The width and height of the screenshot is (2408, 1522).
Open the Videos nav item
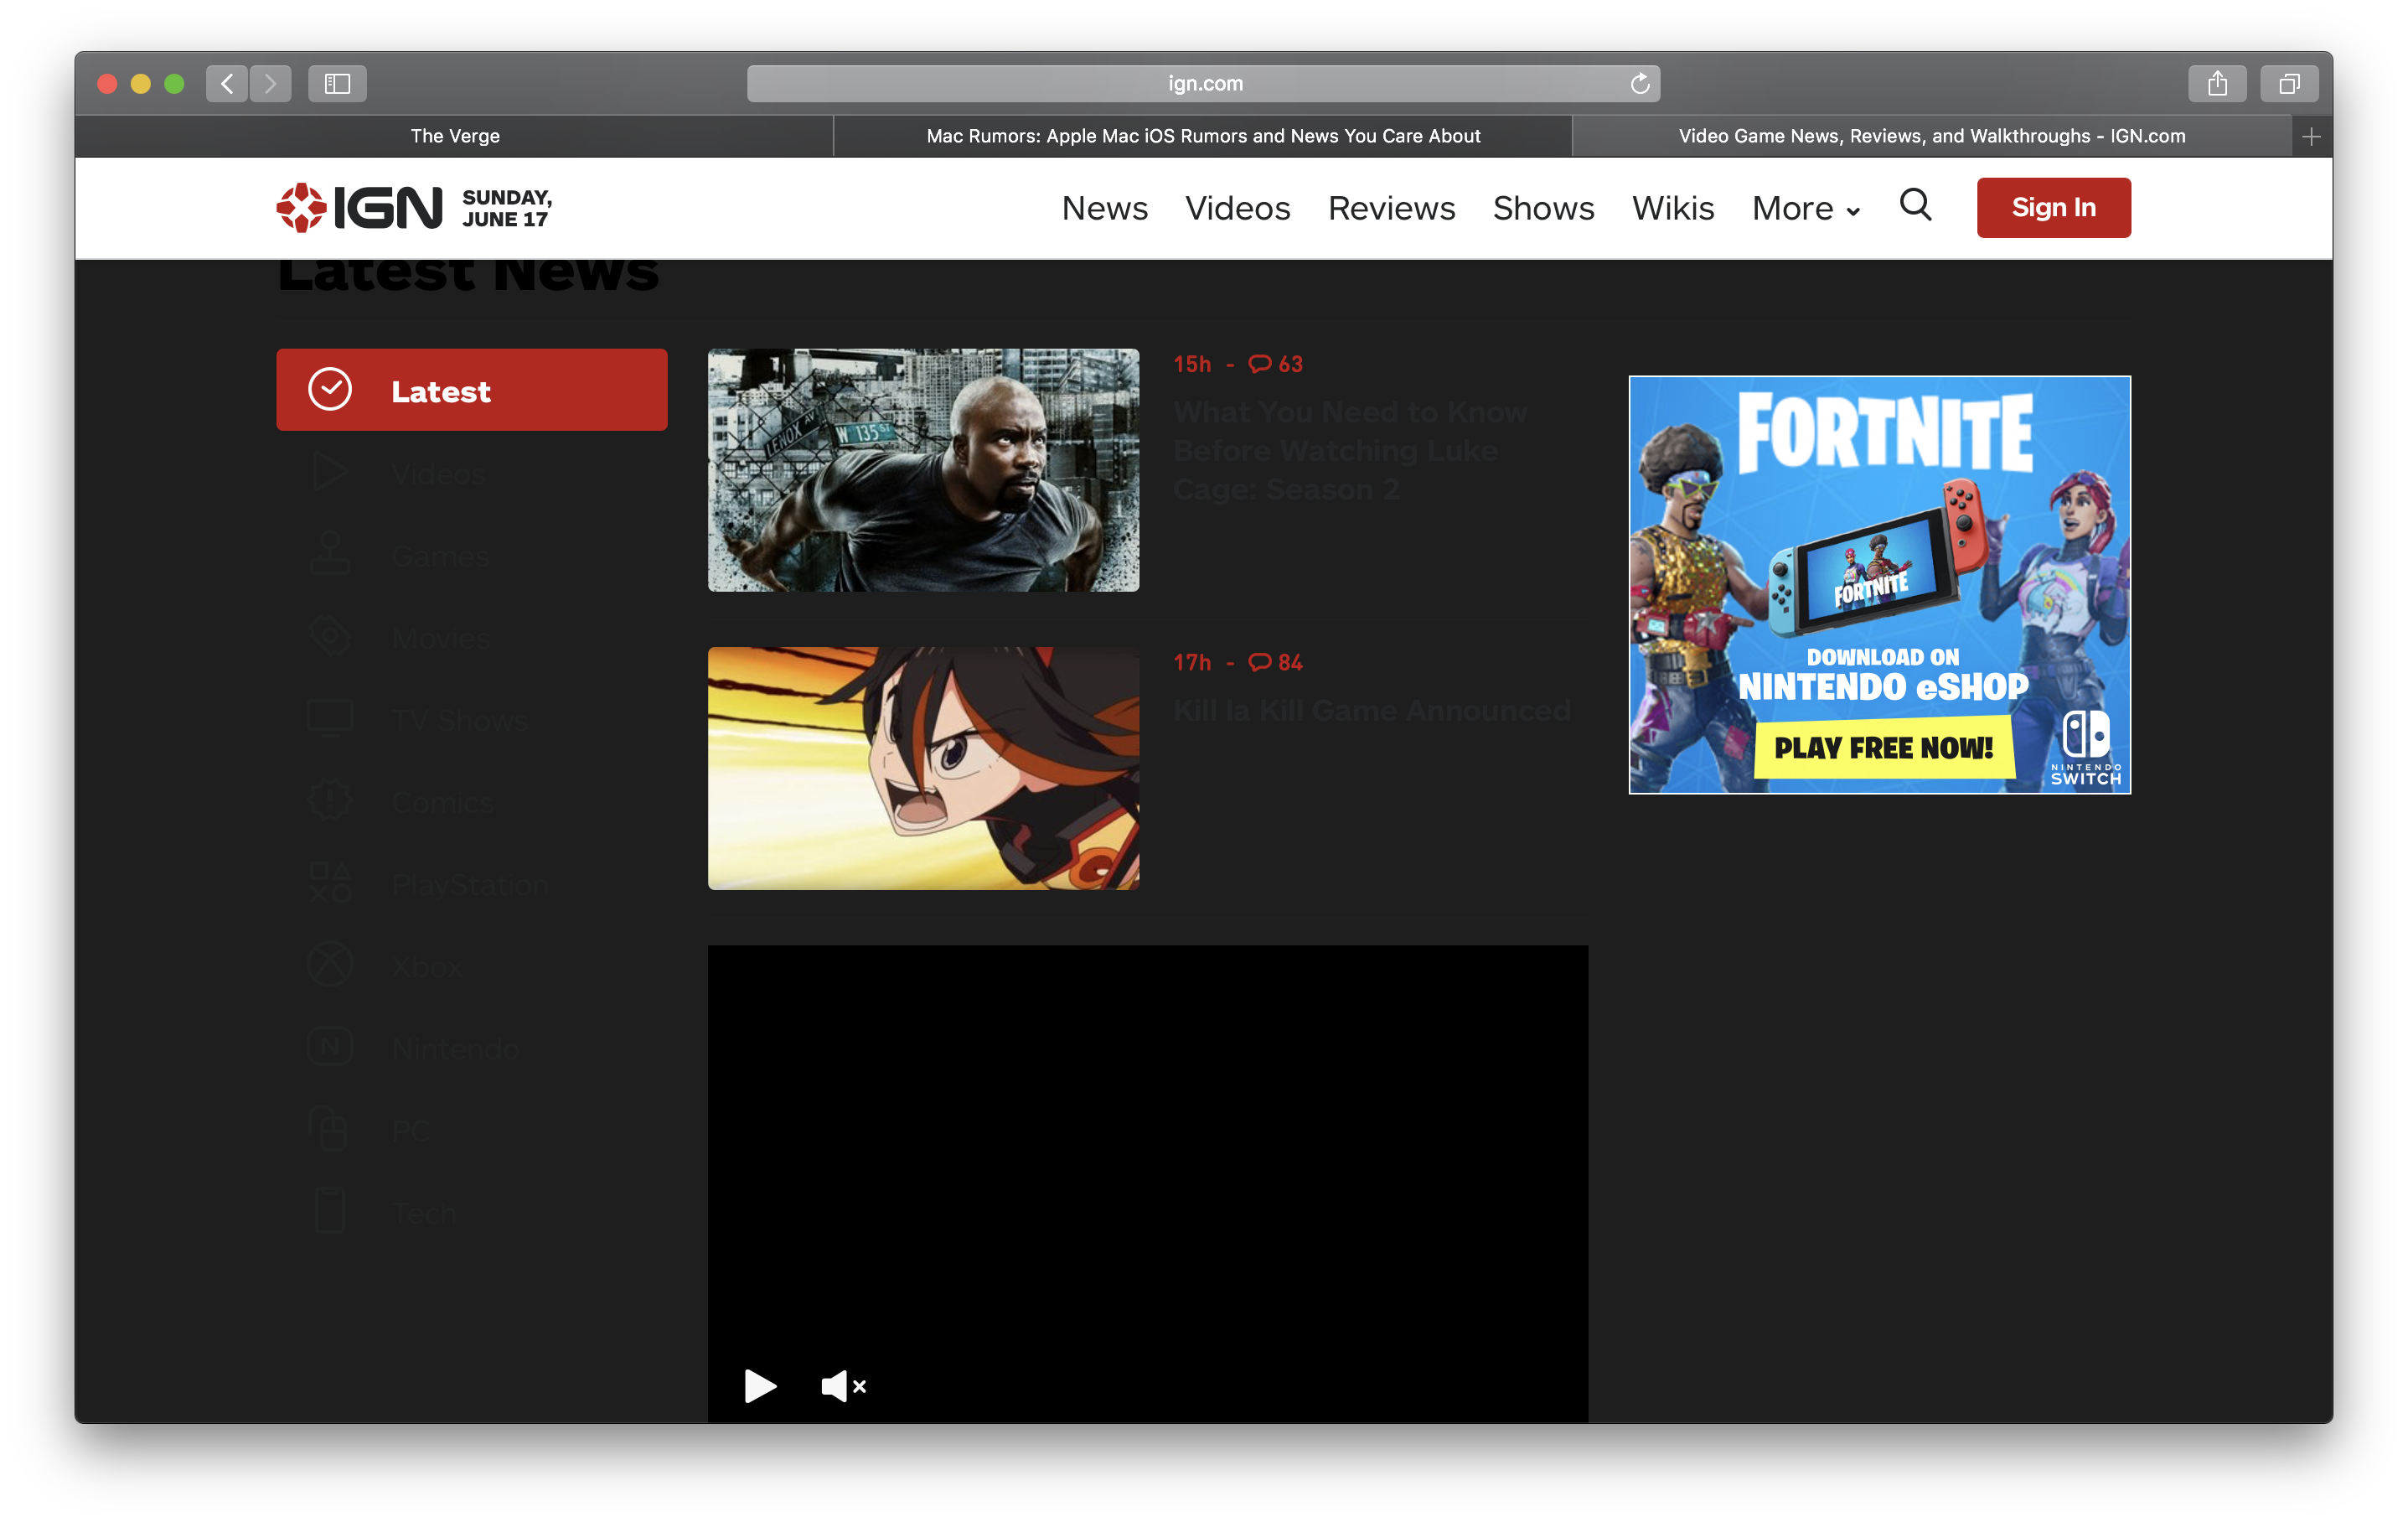click(1237, 209)
